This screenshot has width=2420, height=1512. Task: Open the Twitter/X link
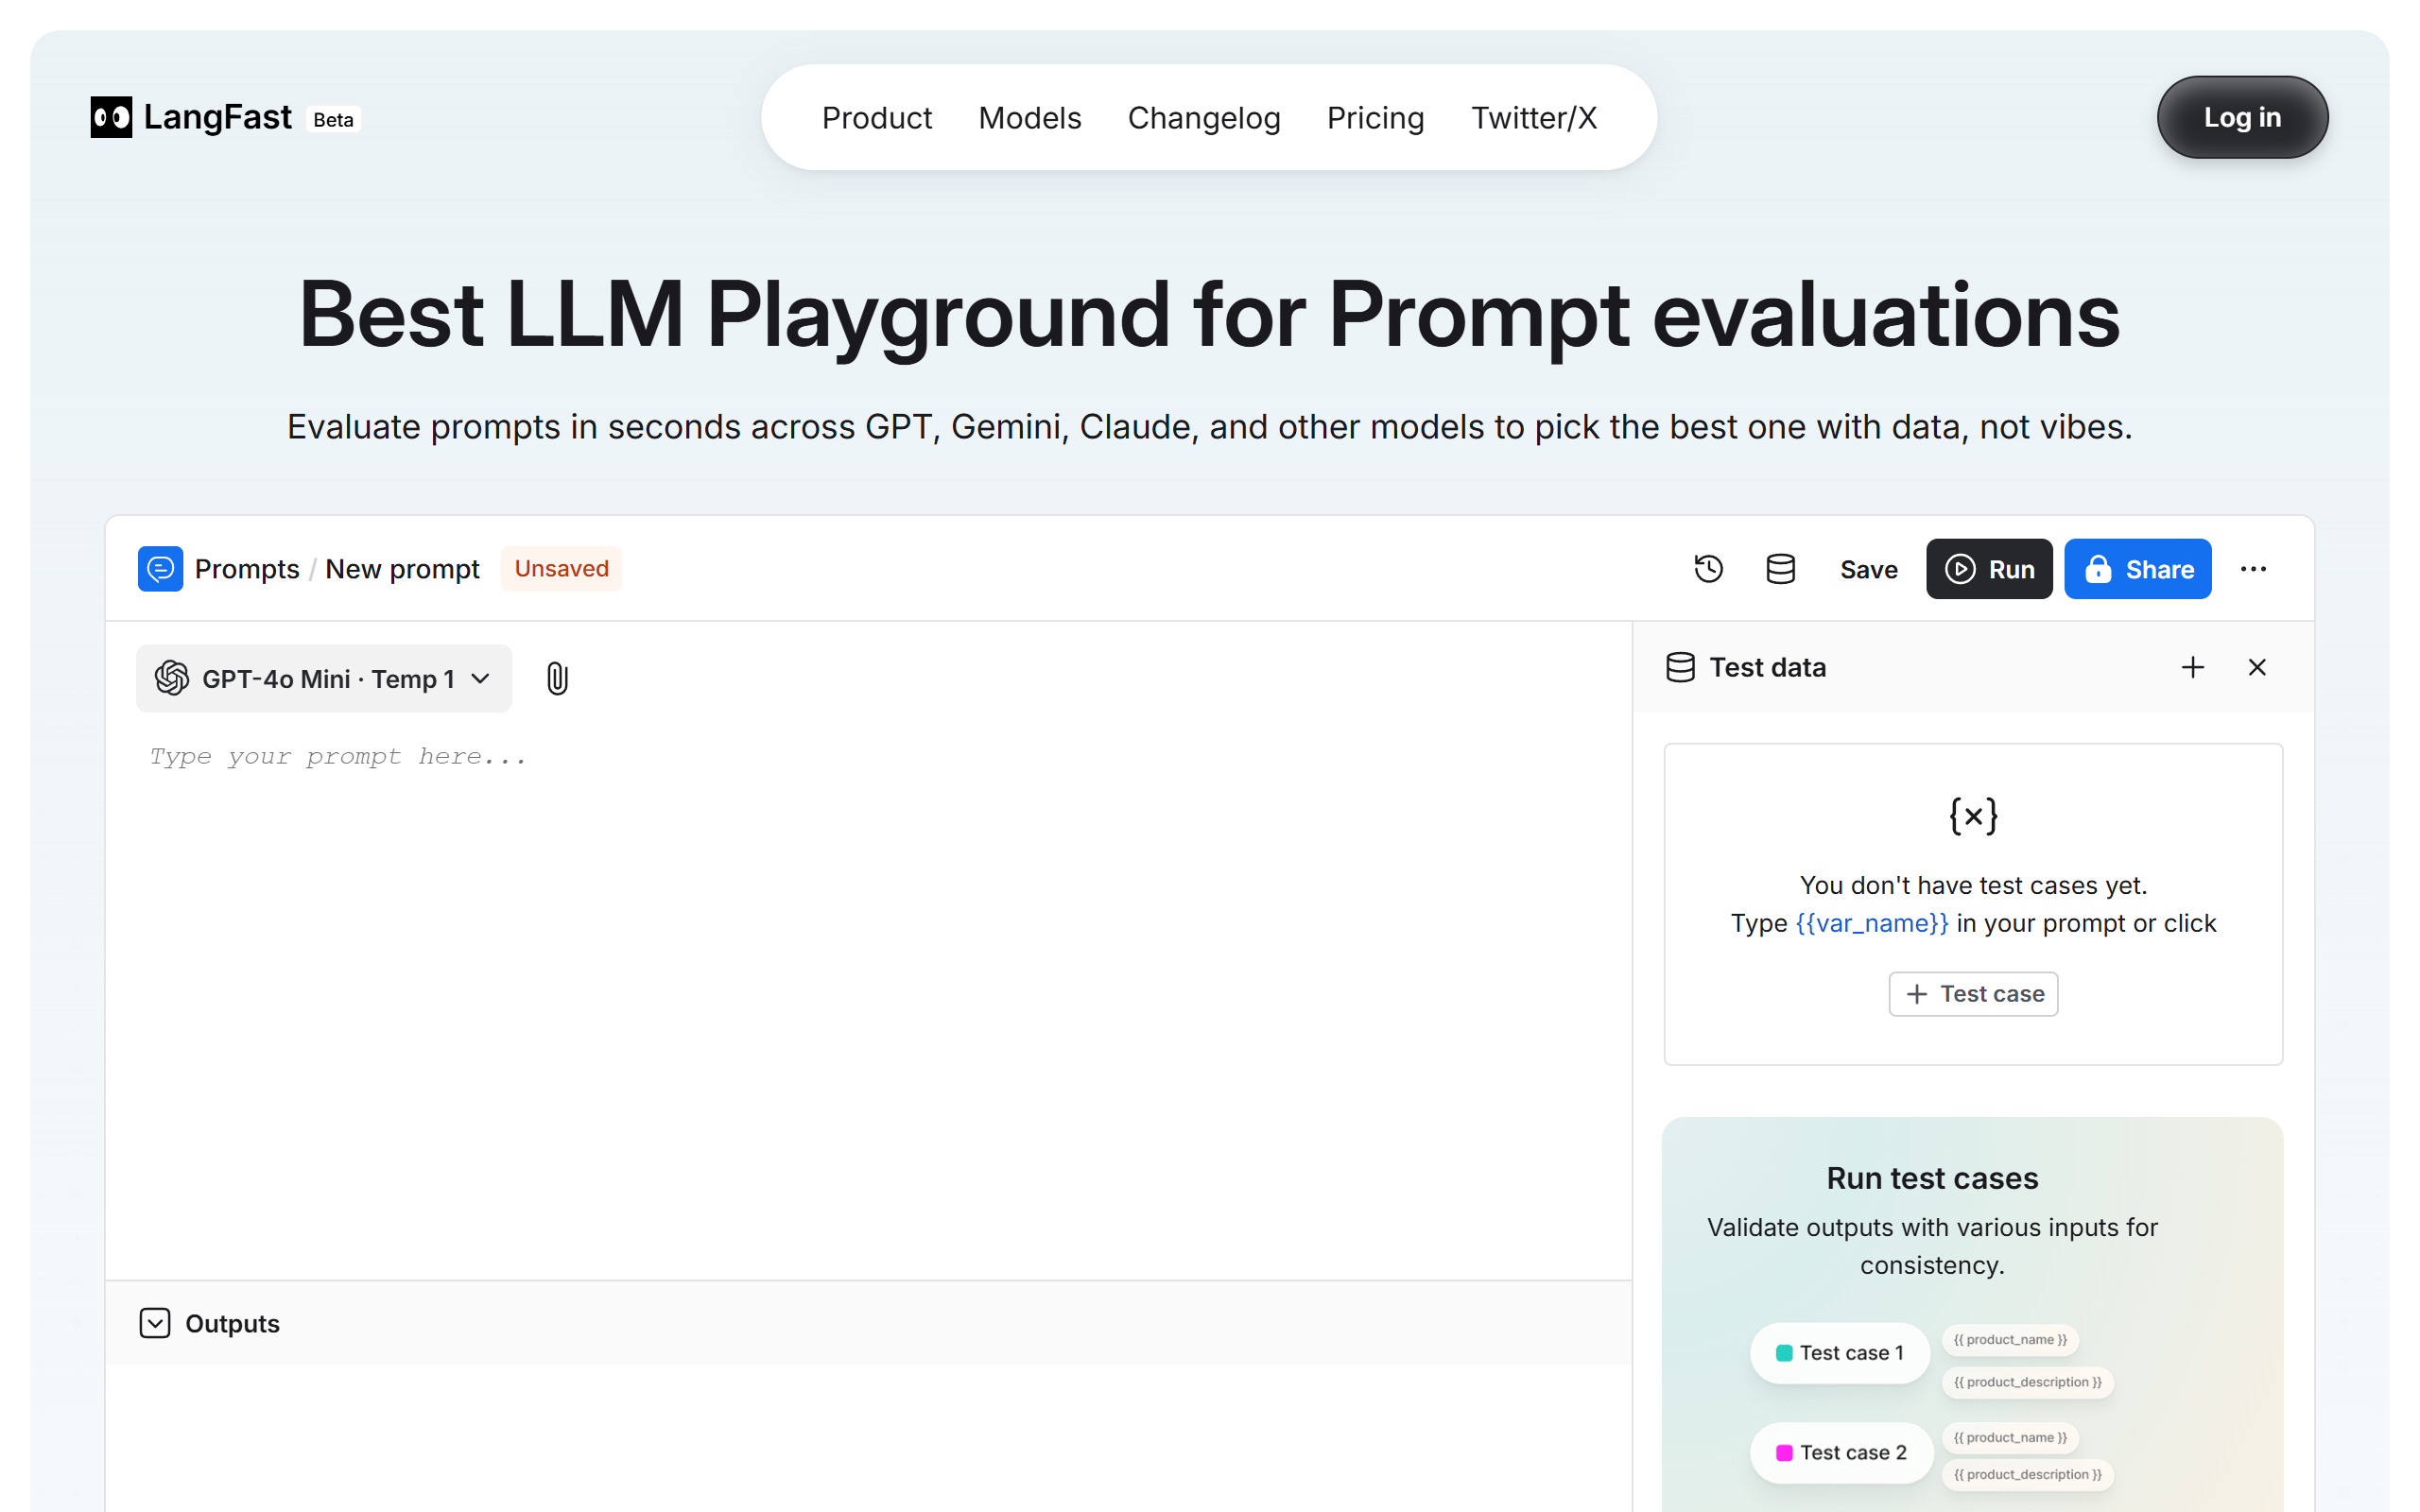coord(1534,118)
